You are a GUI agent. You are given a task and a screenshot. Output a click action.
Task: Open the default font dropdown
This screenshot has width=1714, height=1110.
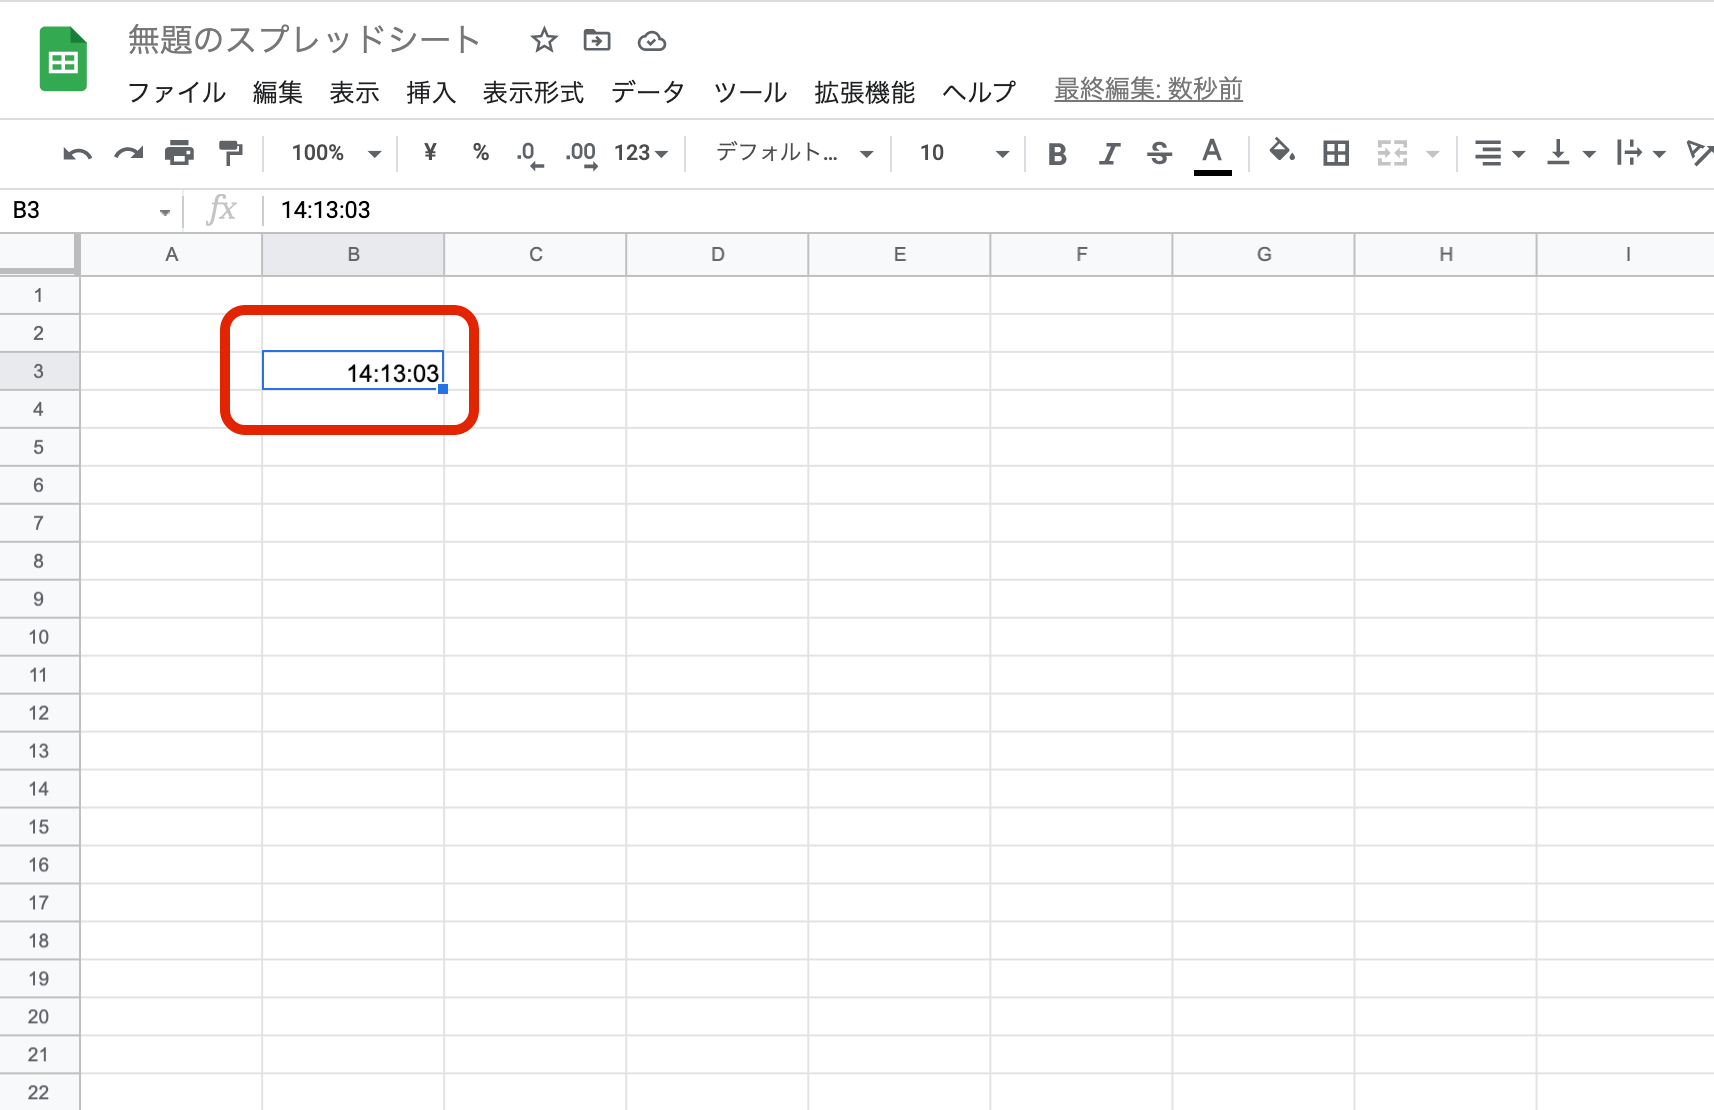[795, 153]
